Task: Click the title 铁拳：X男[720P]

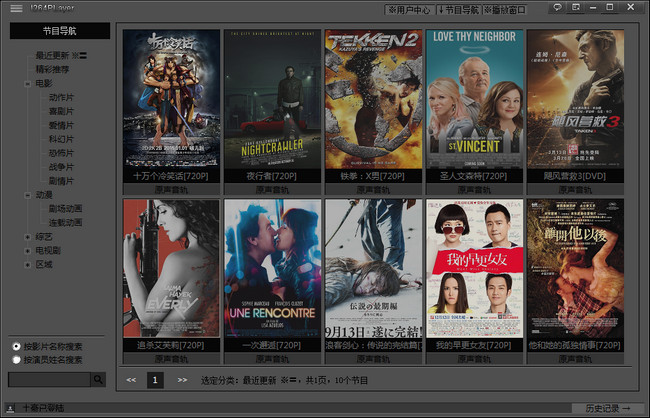Action: [373, 176]
